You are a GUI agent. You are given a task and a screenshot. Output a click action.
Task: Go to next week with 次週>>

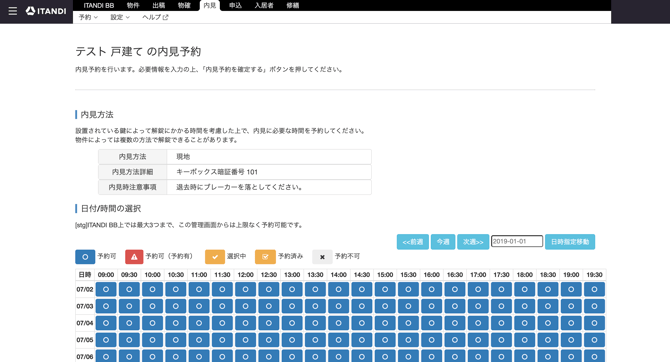pos(473,242)
